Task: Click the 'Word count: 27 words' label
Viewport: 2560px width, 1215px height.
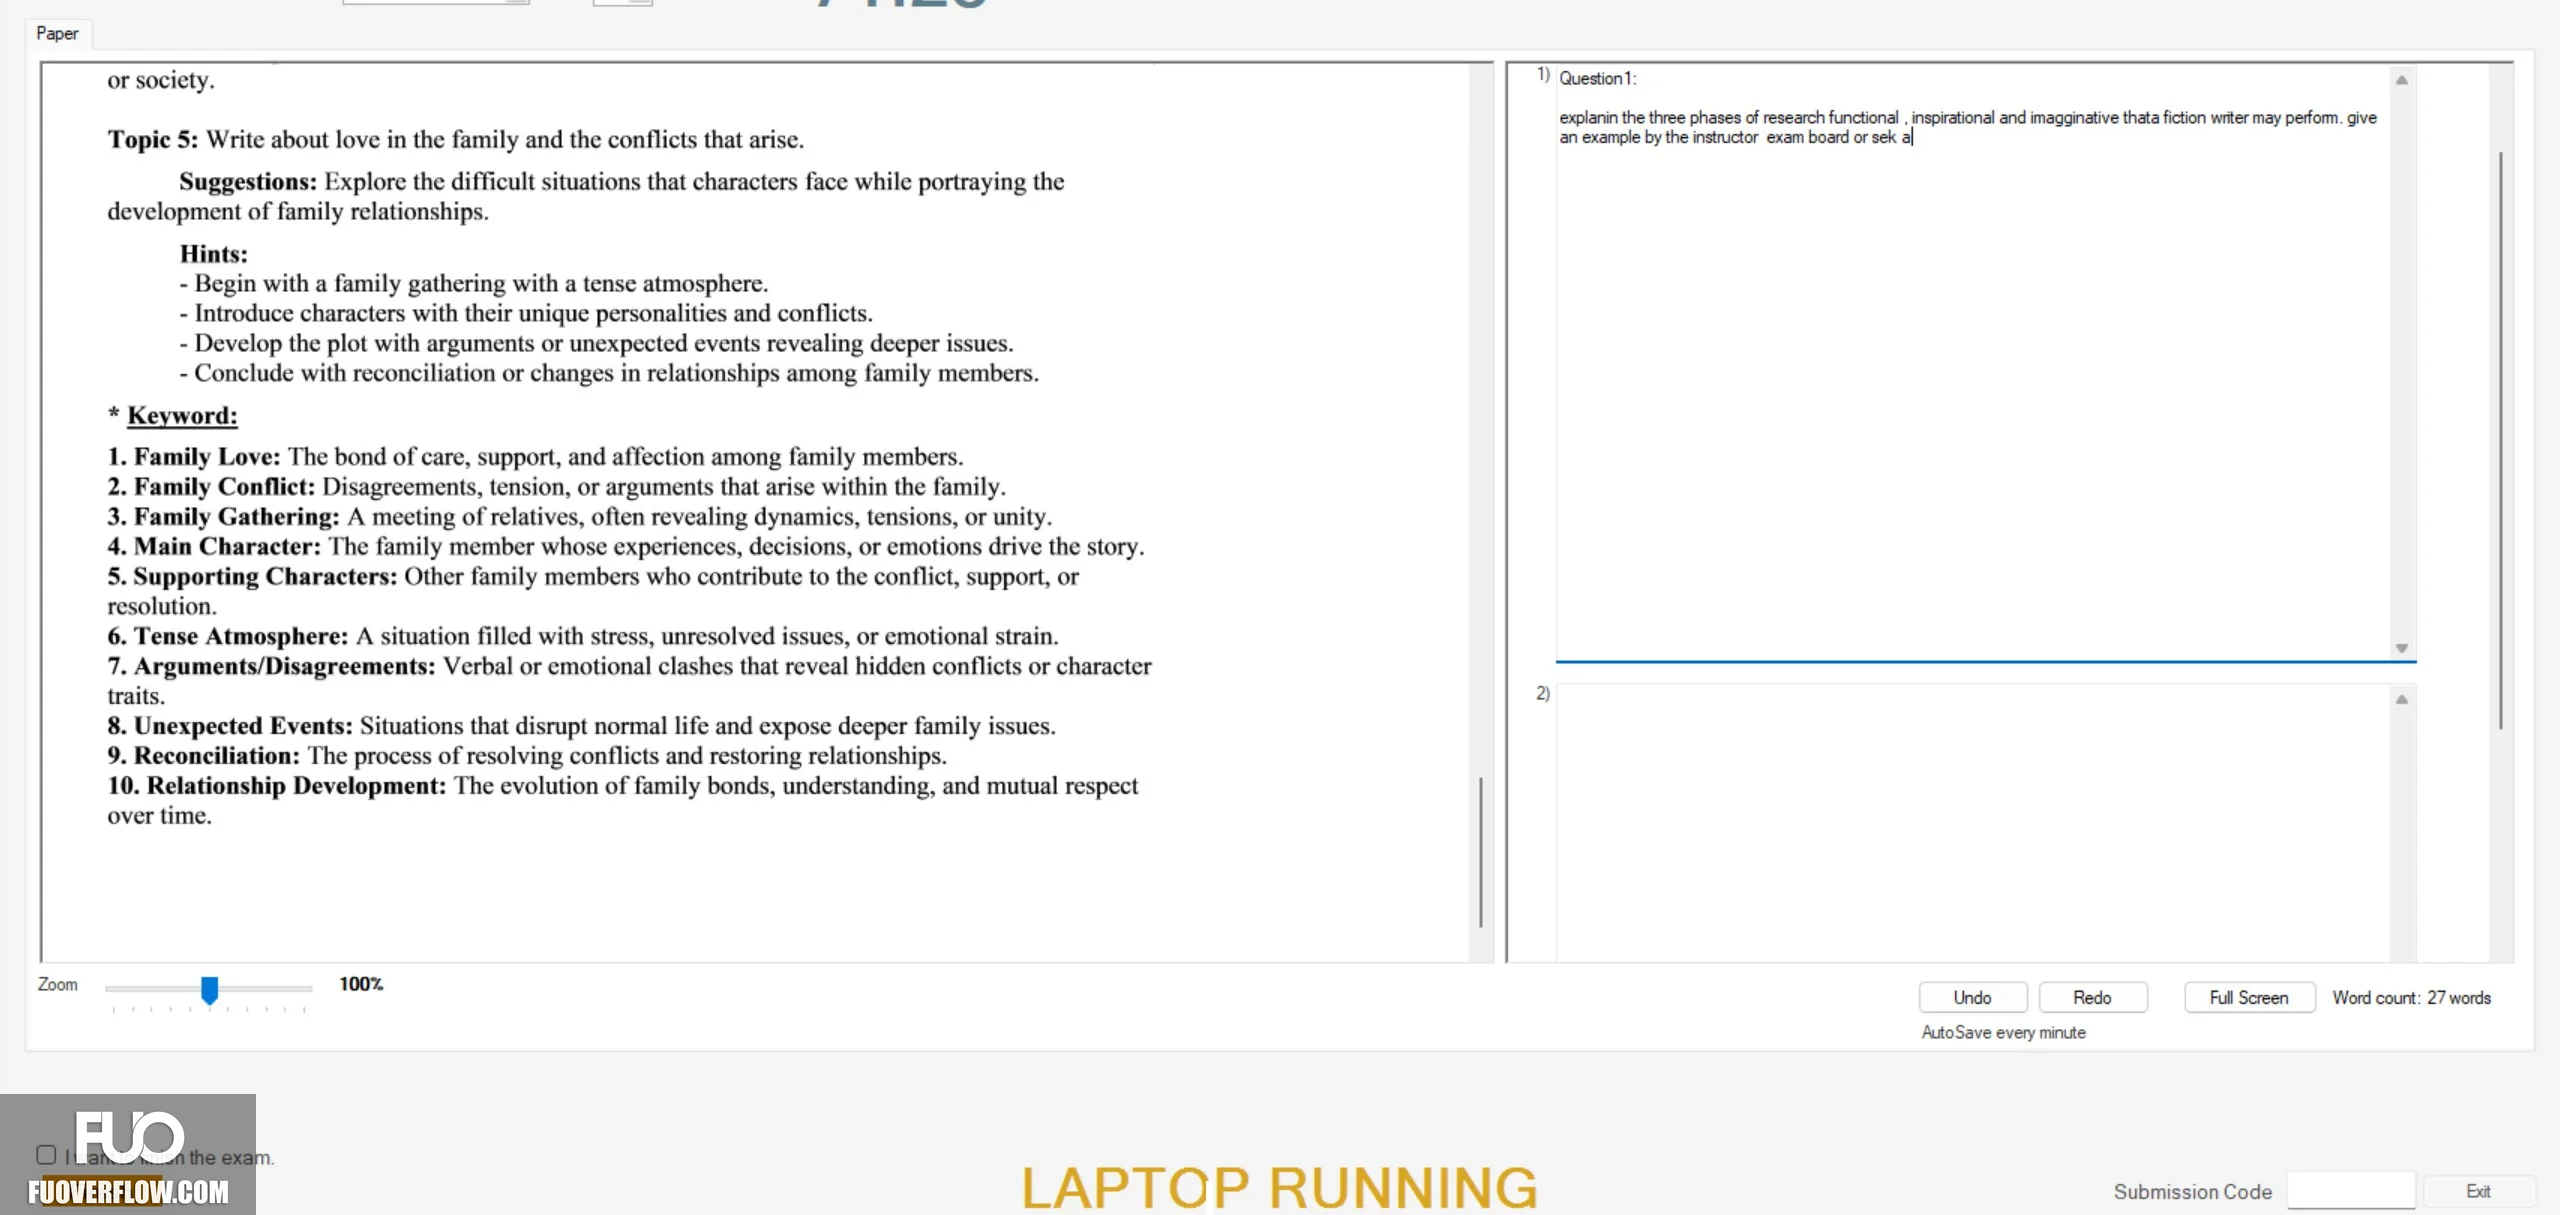Action: point(2412,998)
